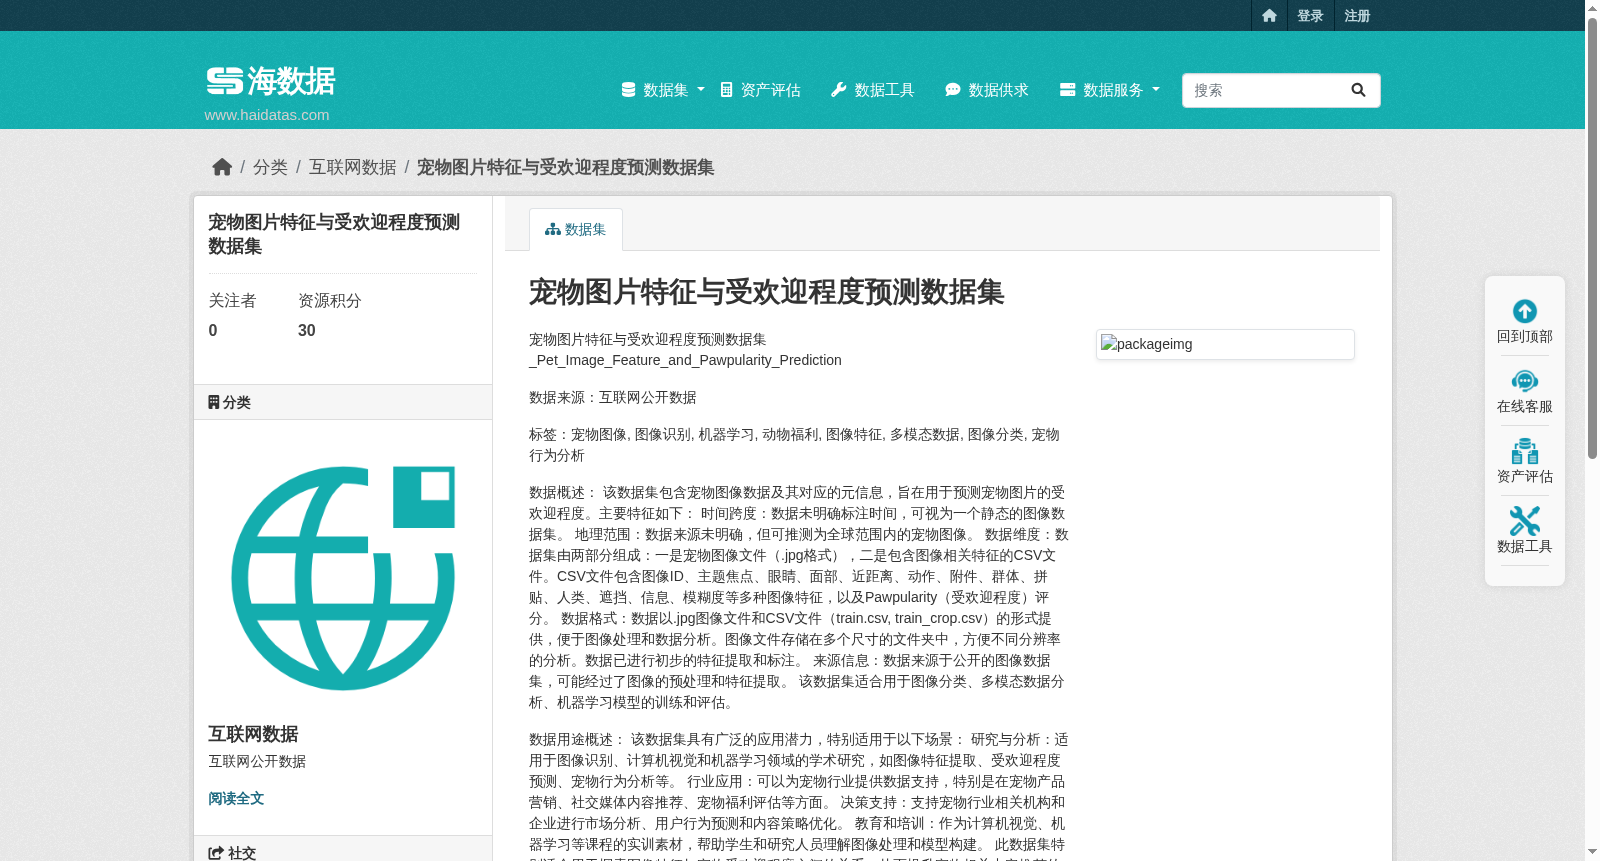Click the page scrollbar down arrow
The height and width of the screenshot is (861, 1600).
tap(1592, 852)
